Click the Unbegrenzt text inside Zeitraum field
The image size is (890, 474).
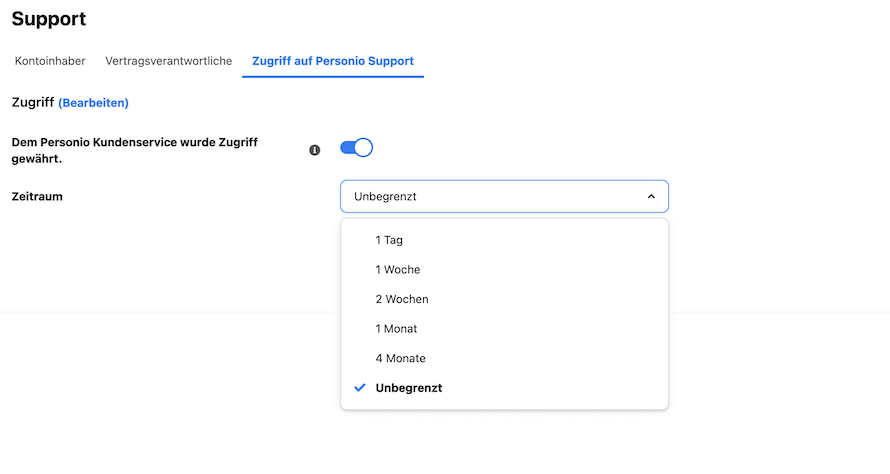pyautogui.click(x=385, y=196)
